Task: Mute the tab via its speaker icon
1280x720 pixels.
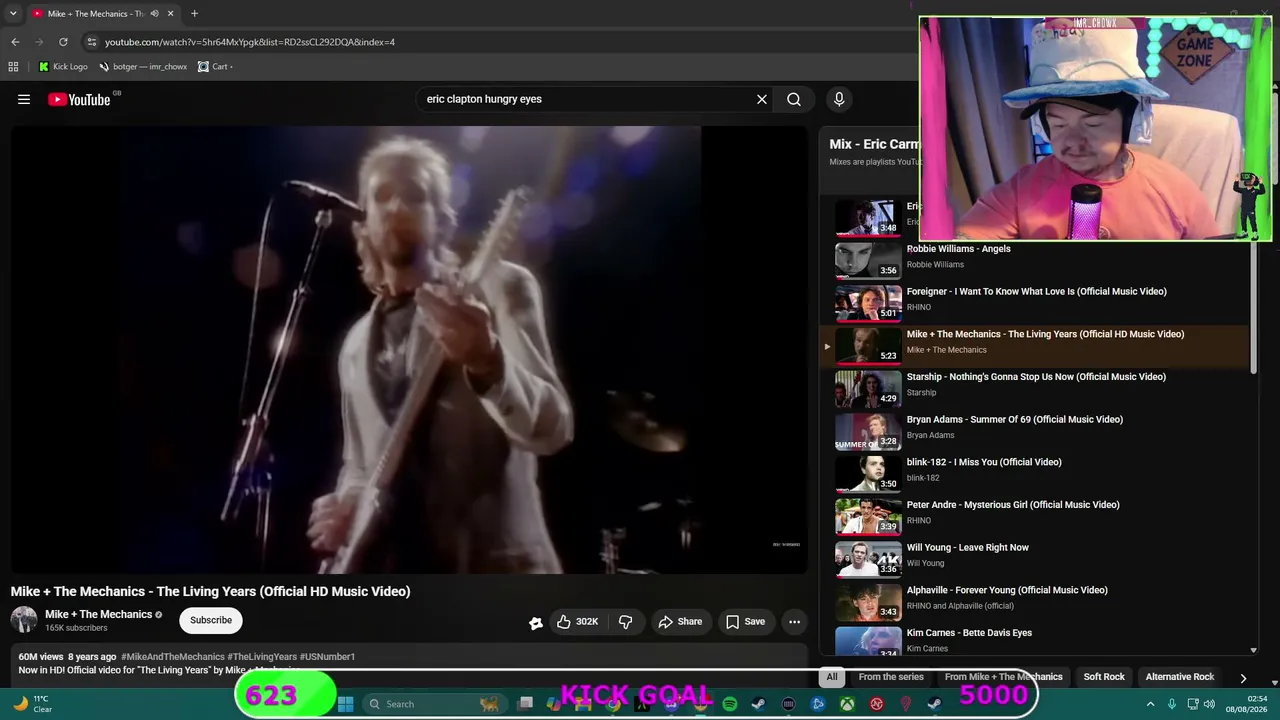Action: (x=154, y=14)
